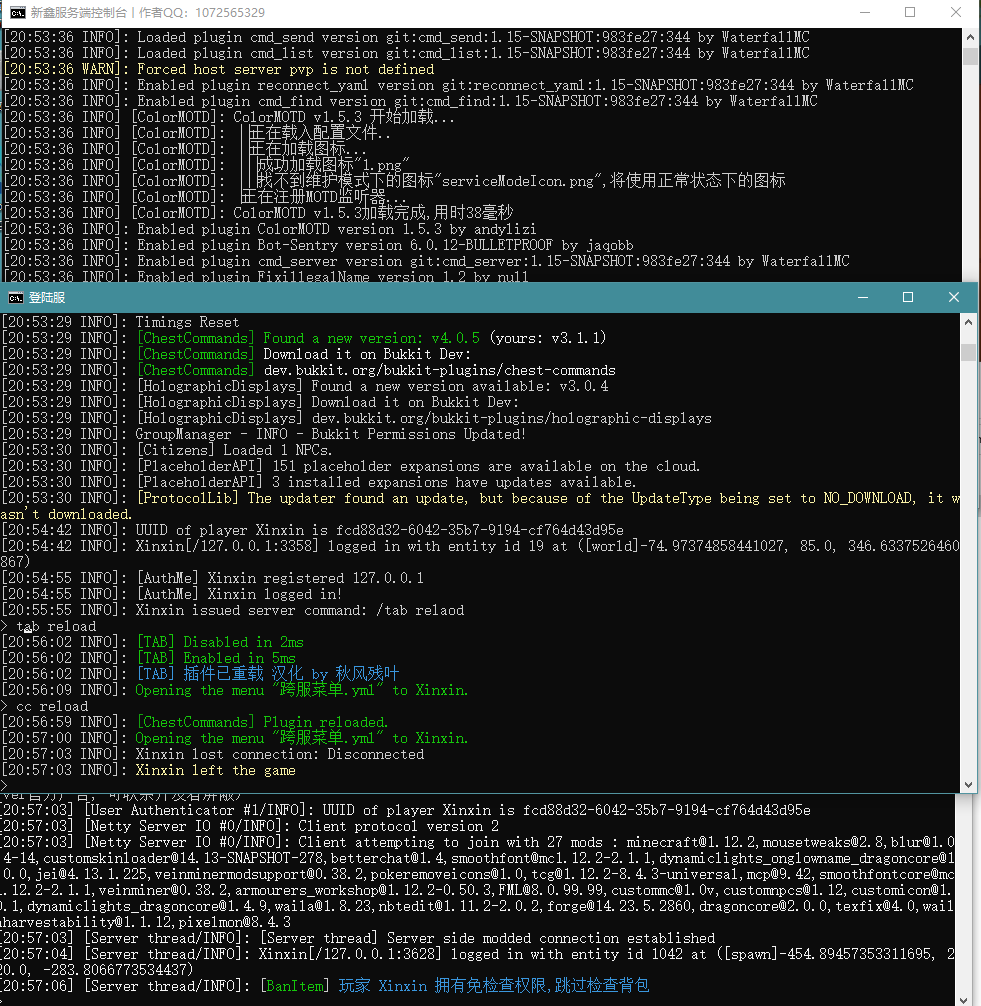981x1006 pixels.
Task: Click scrollbar thumb in 新鑫服务端控制台 window
Action: point(970,57)
